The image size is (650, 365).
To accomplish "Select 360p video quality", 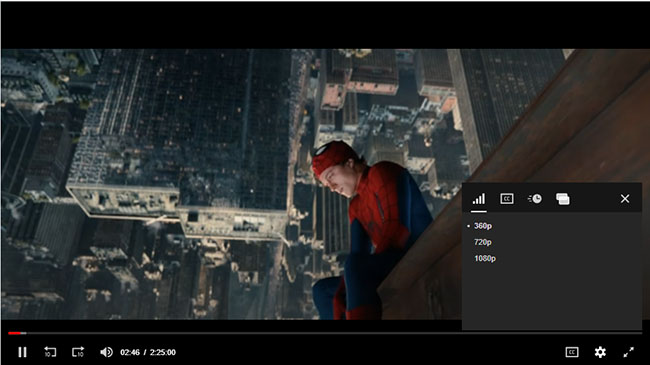I will 483,226.
